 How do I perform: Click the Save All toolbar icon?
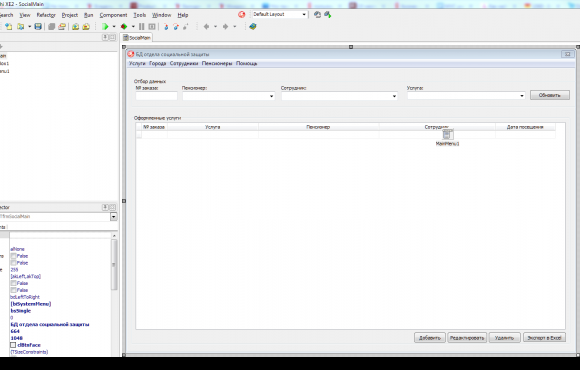tap(52, 27)
